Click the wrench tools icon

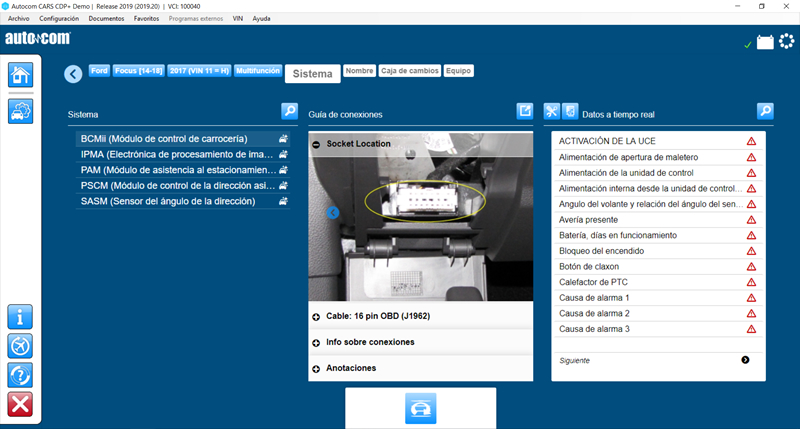552,111
